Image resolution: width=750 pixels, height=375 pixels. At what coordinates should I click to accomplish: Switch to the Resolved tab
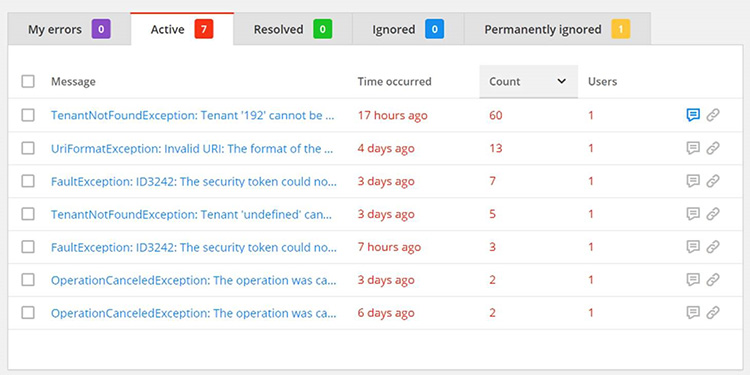click(293, 29)
